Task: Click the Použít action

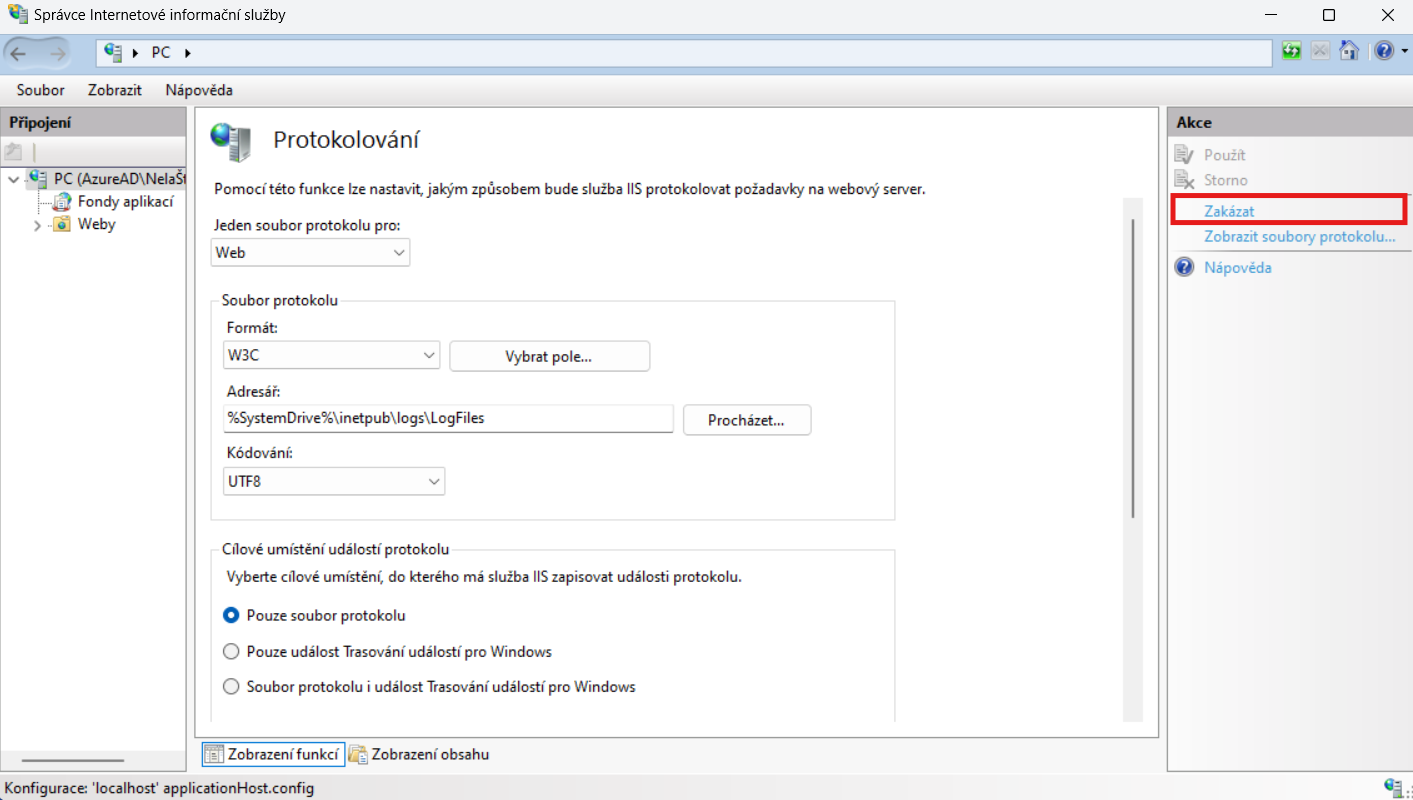Action: (x=1225, y=155)
